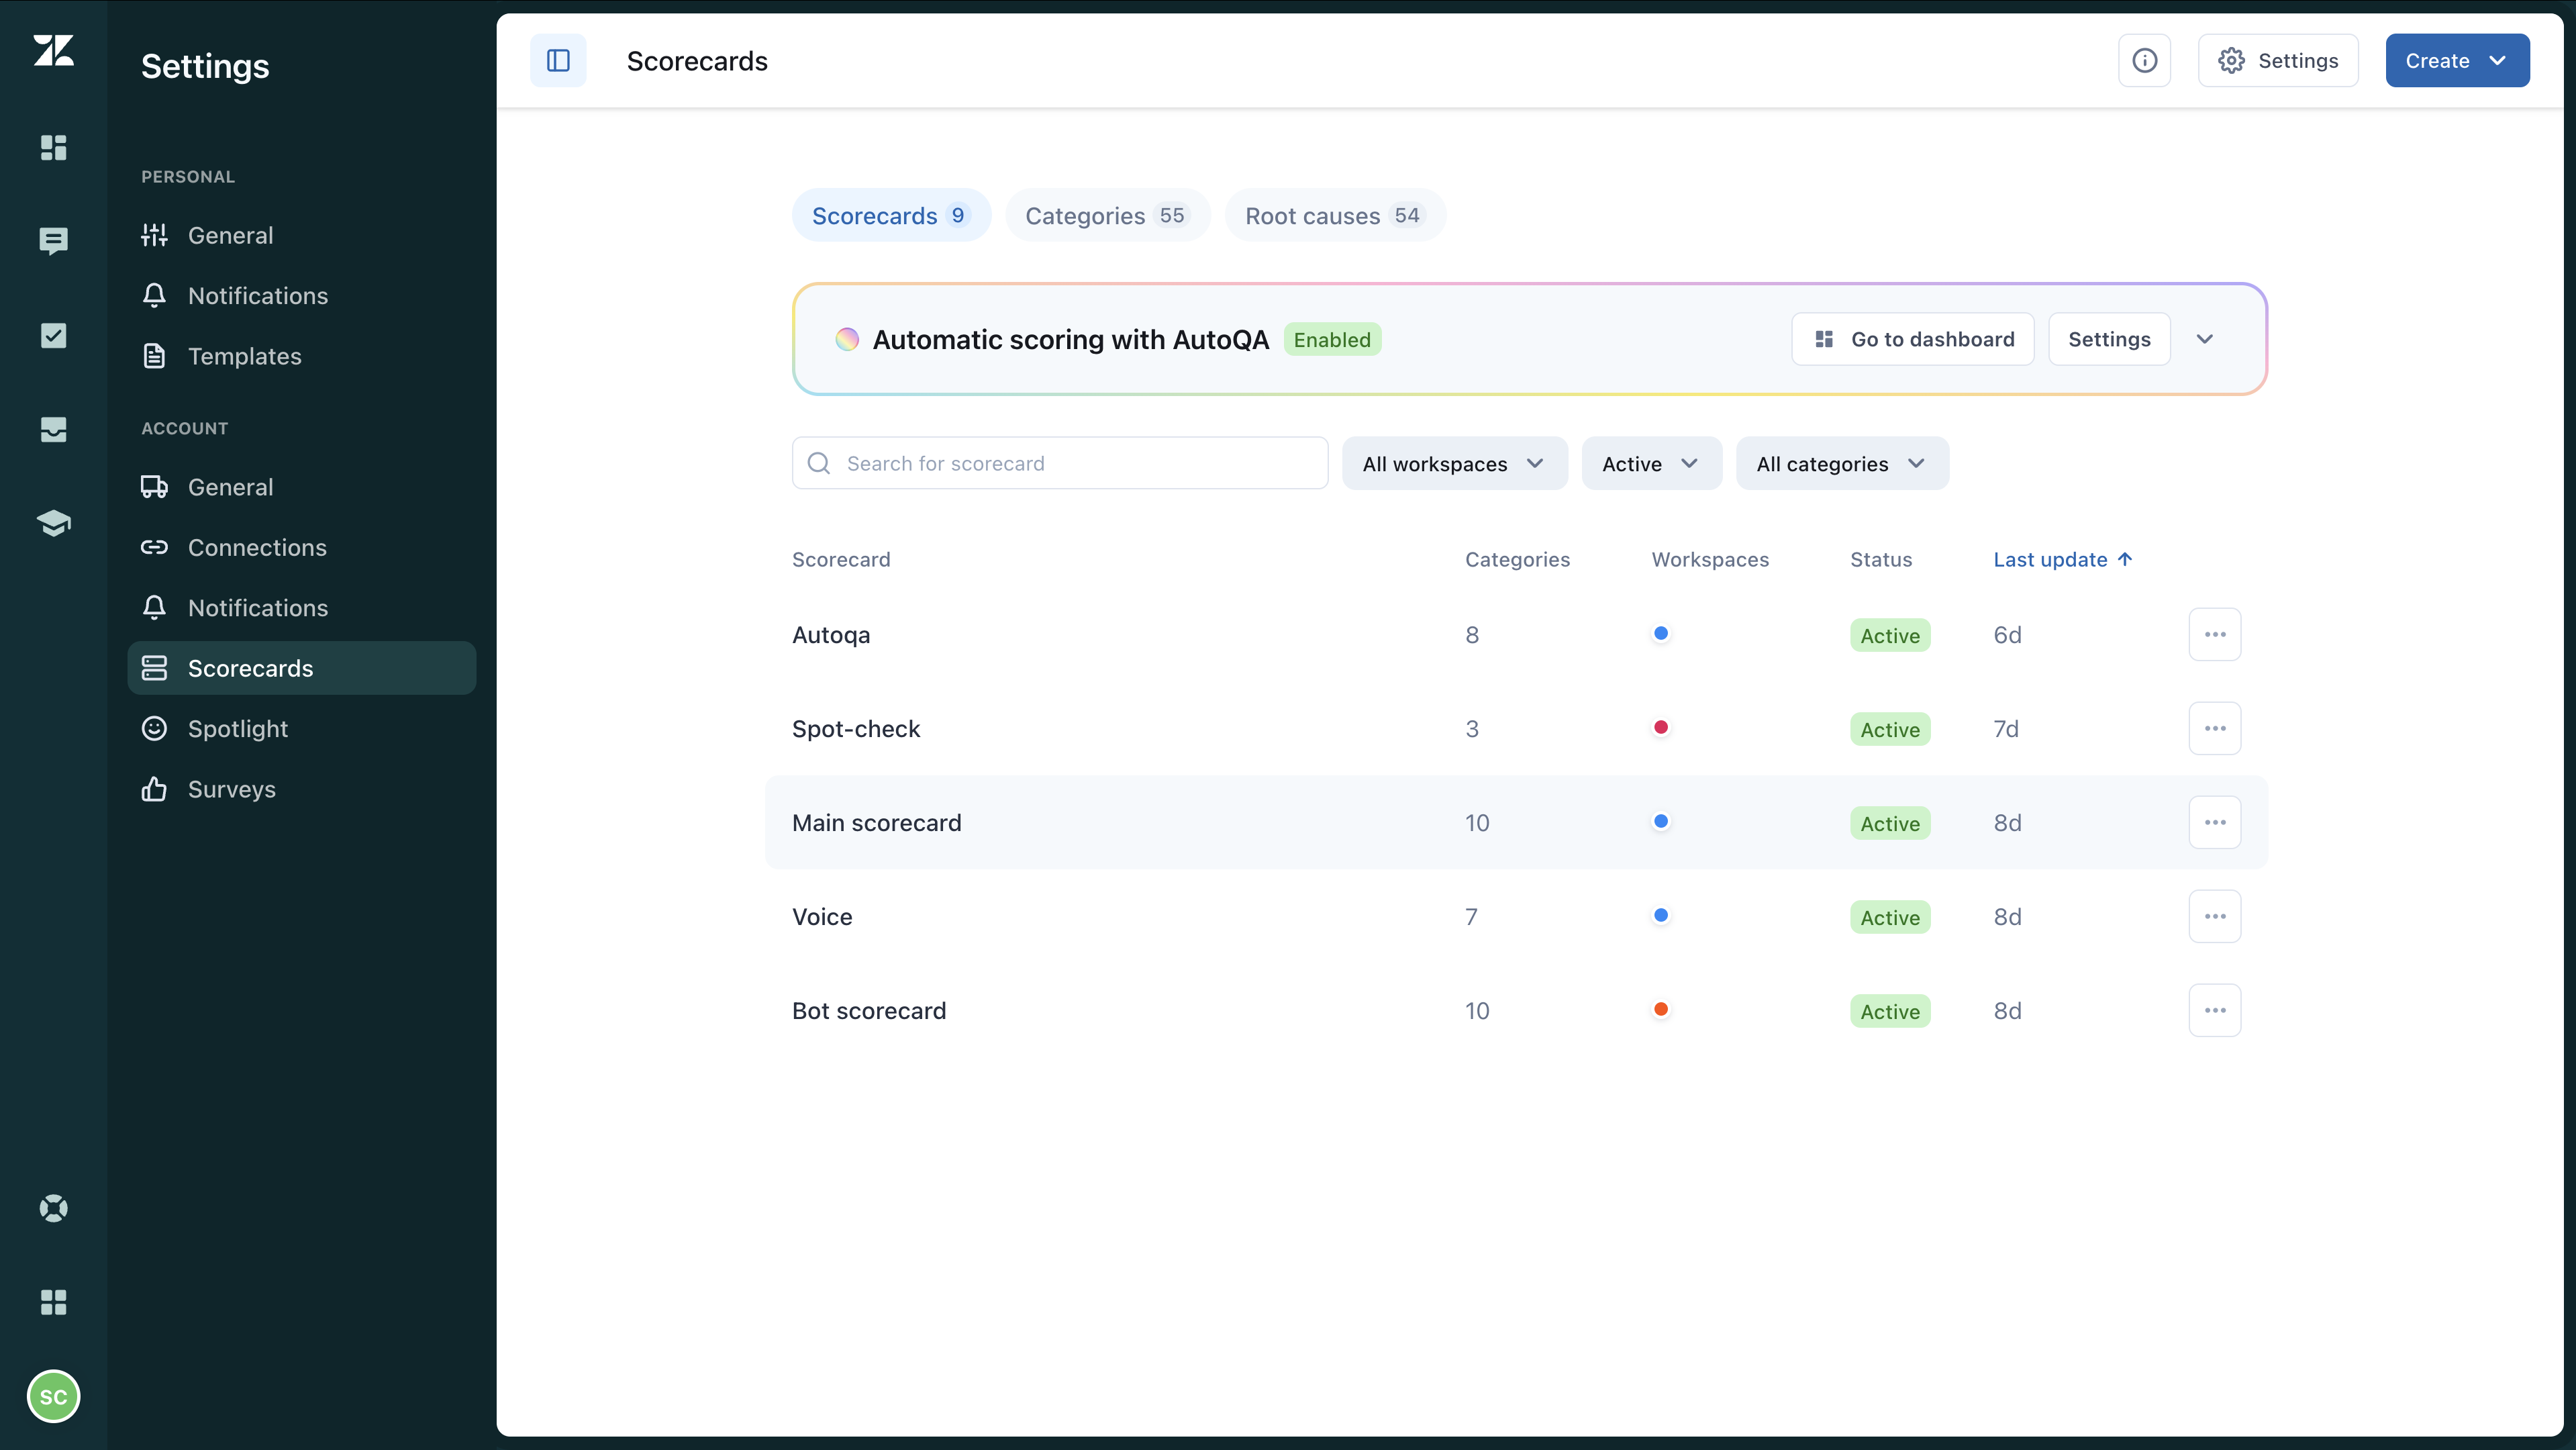Click the Search for scorecard field
This screenshot has height=1450, width=2576.
(x=1060, y=463)
